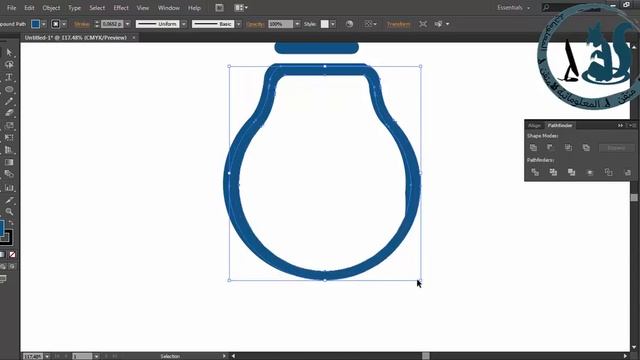The height and width of the screenshot is (360, 640).
Task: Swap fill and stroke colors arrow
Action: (11, 223)
